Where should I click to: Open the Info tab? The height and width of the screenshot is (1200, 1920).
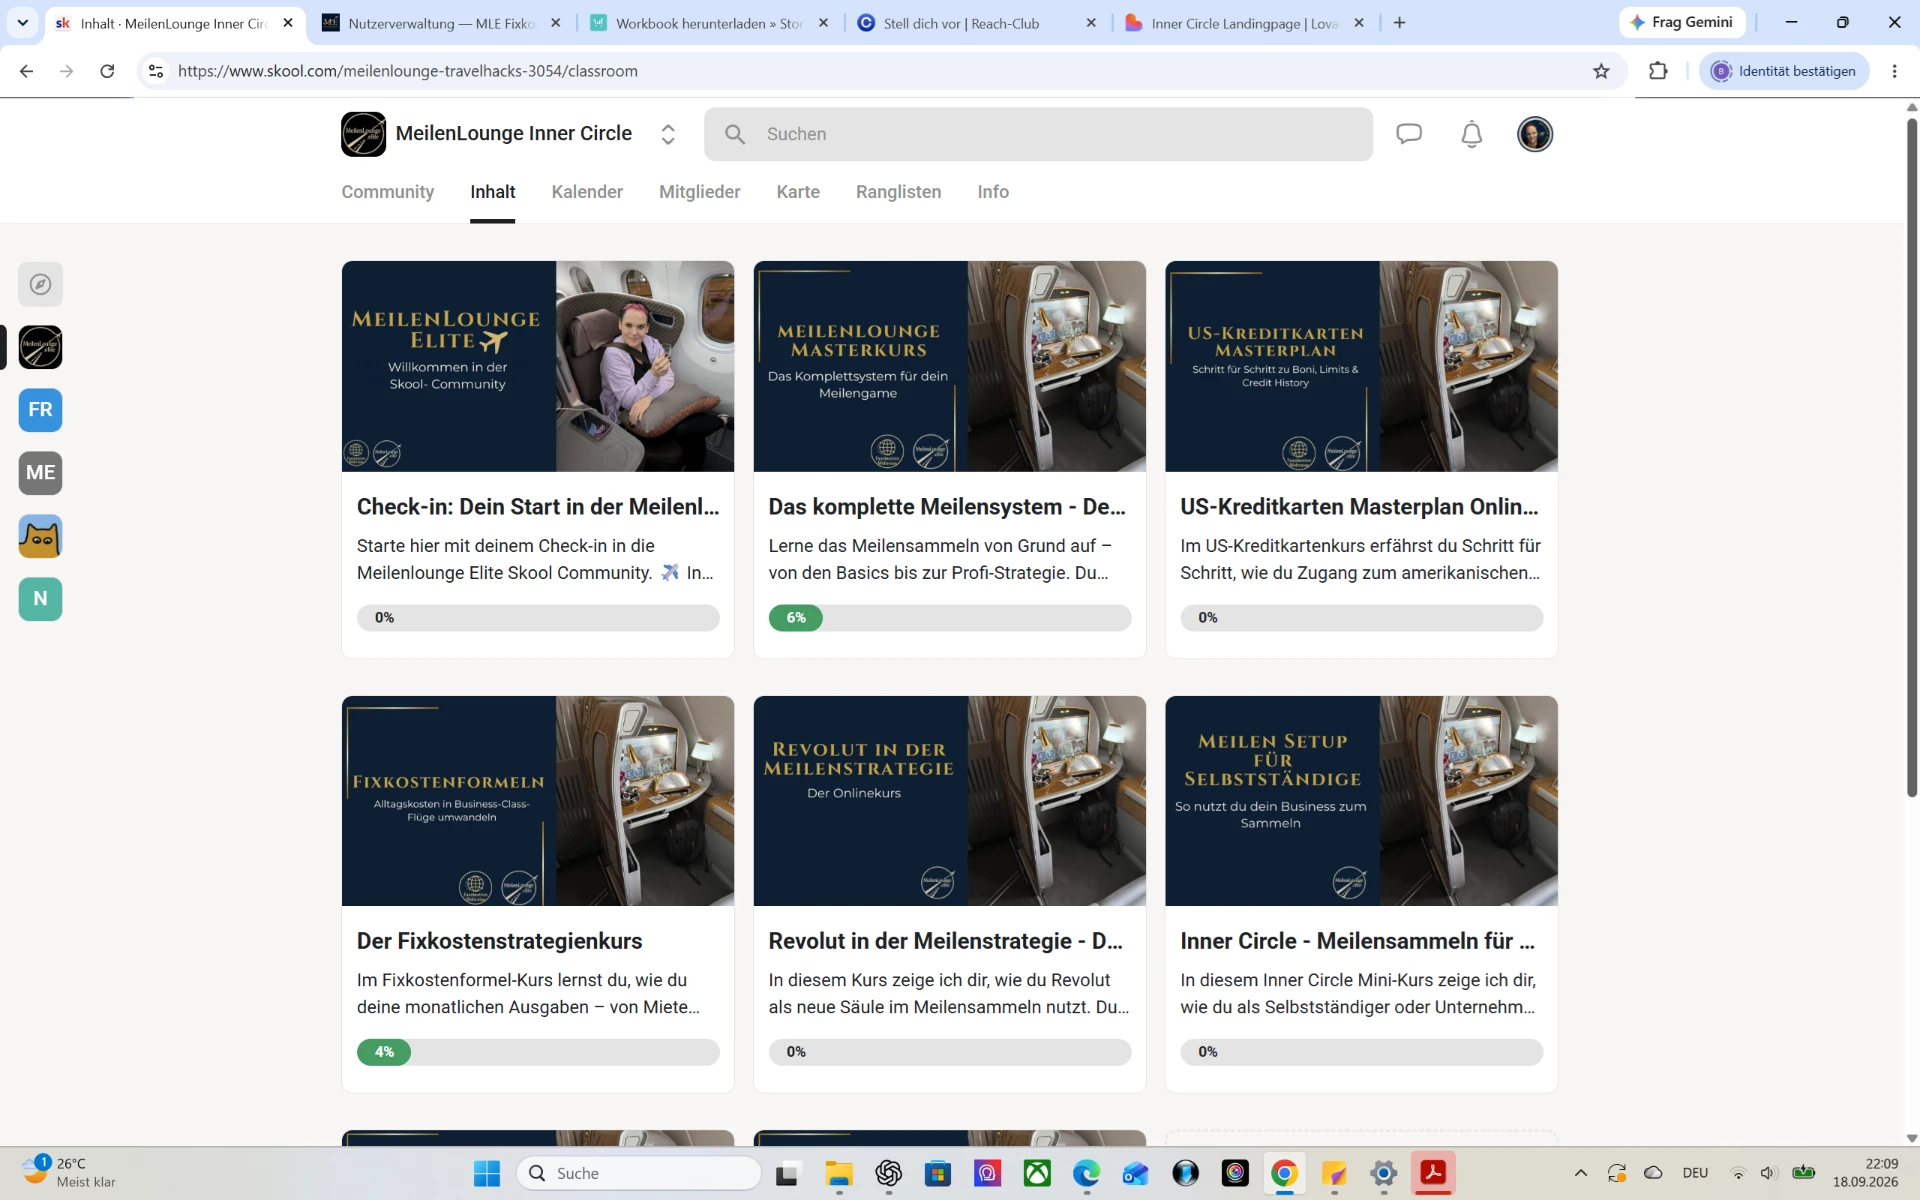point(993,192)
